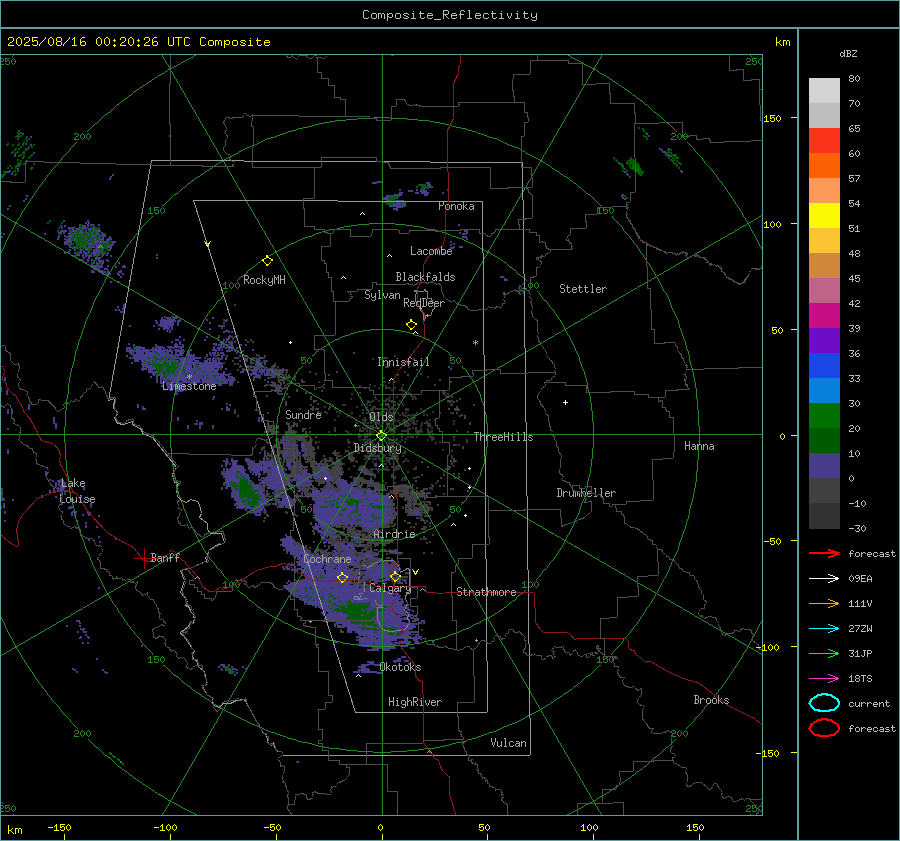
Task: Click the green 31JP arrow icon
Action: click(x=824, y=653)
